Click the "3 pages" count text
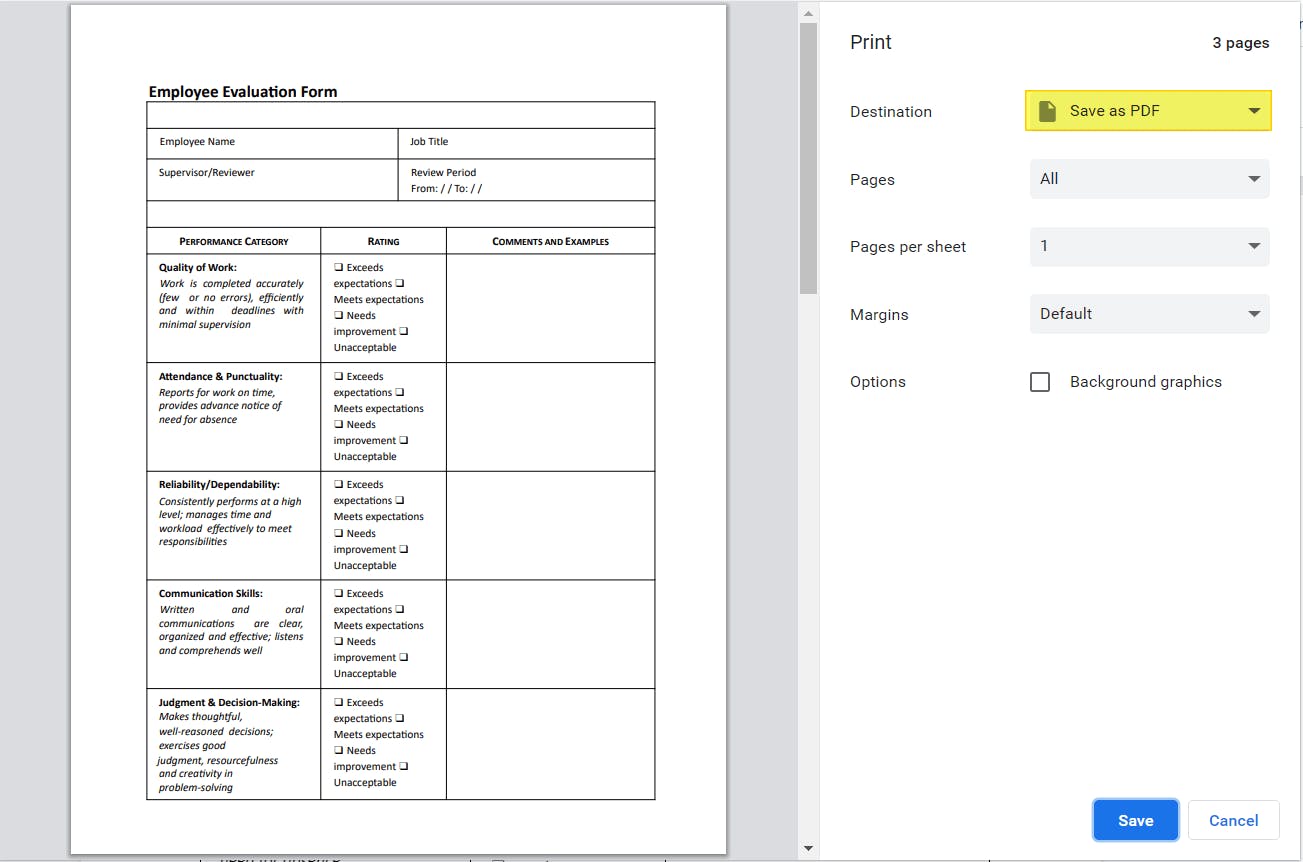 1240,43
